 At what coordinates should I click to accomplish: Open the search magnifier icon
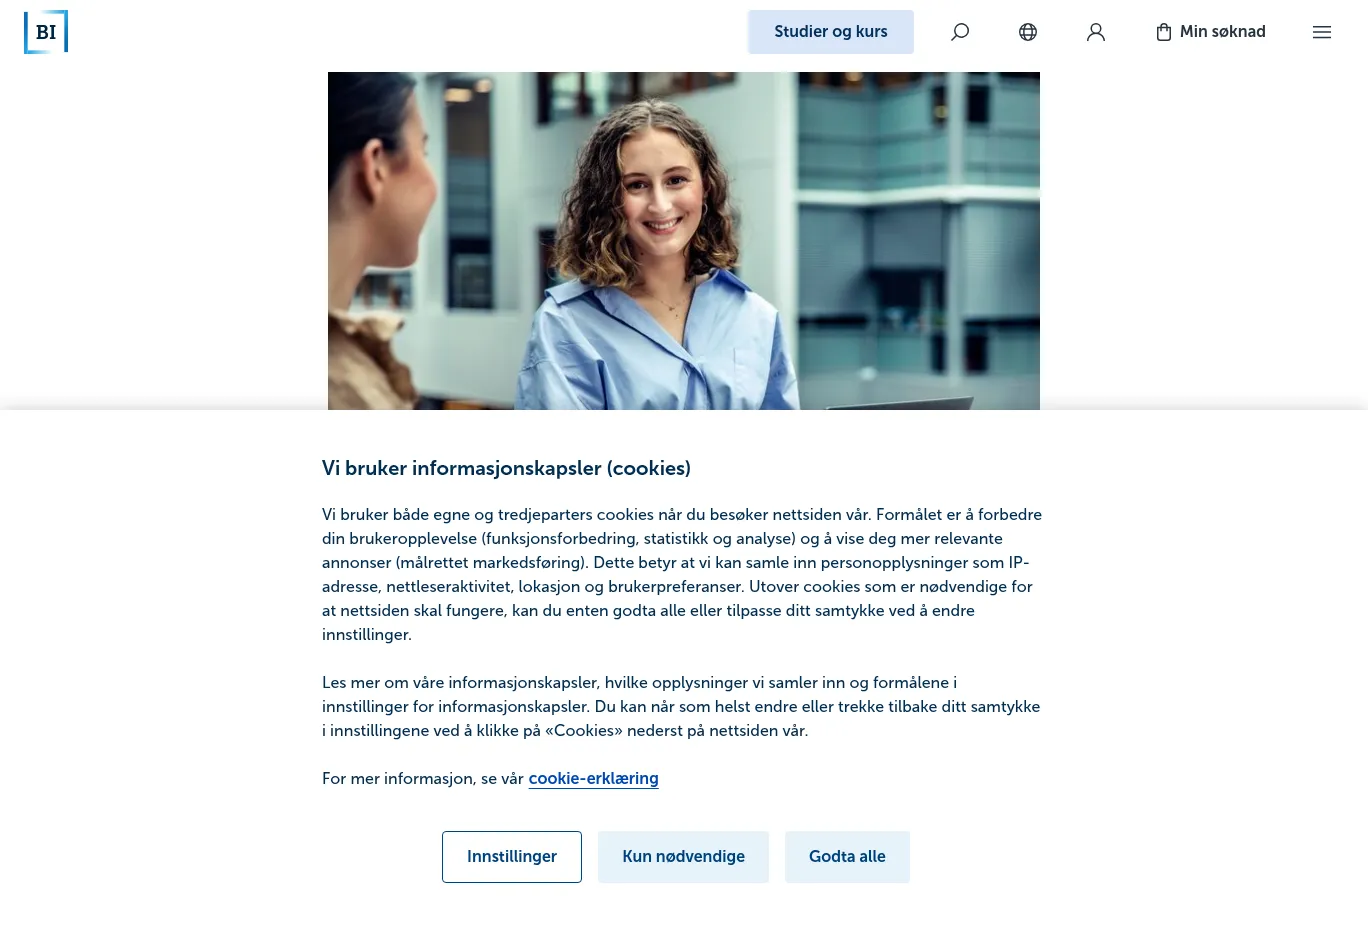coord(960,32)
